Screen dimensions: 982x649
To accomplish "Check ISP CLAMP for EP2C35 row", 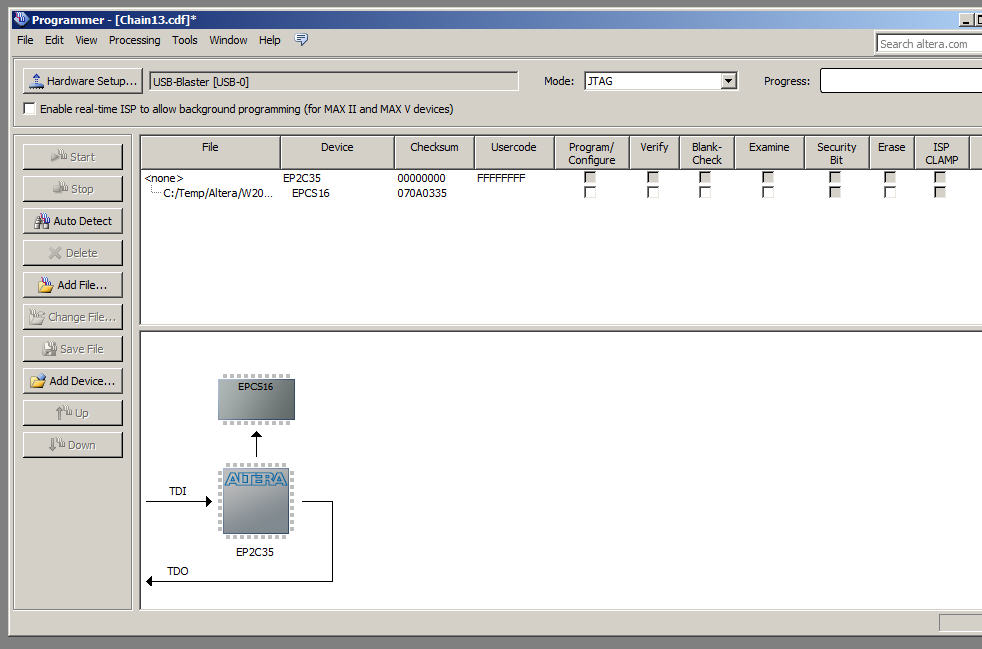I will click(x=939, y=177).
